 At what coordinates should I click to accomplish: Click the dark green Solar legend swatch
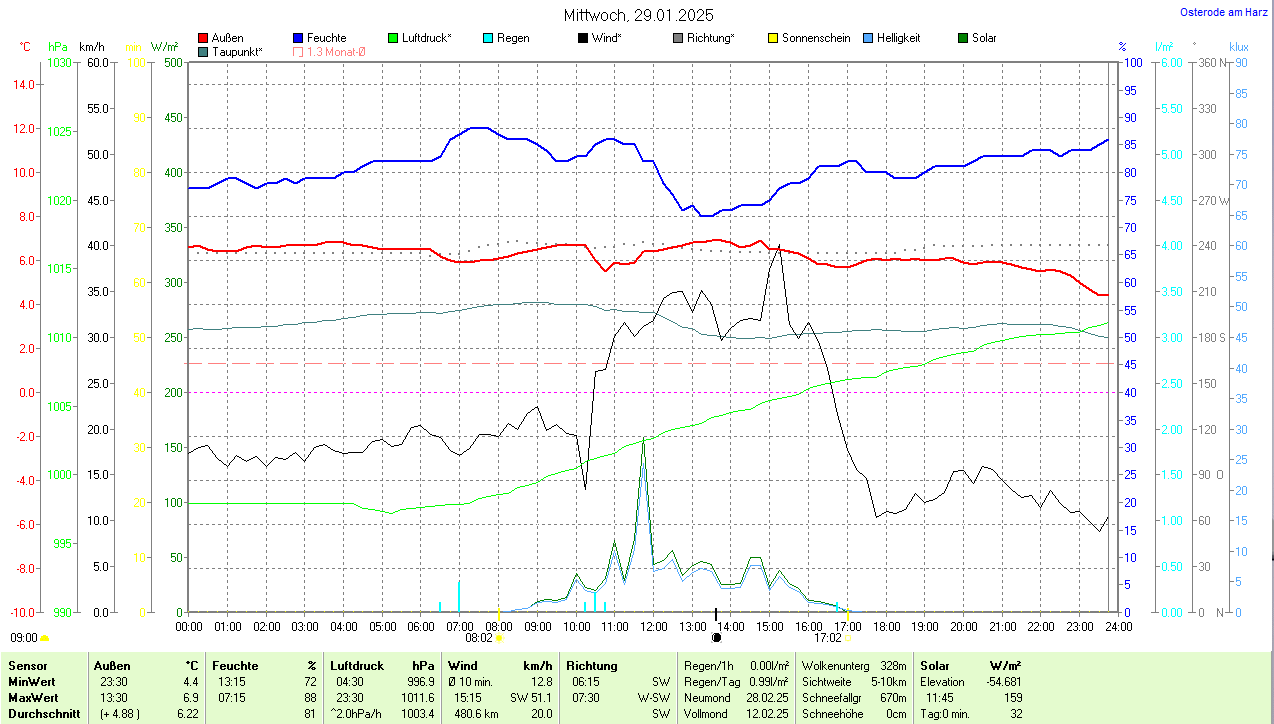coord(963,38)
